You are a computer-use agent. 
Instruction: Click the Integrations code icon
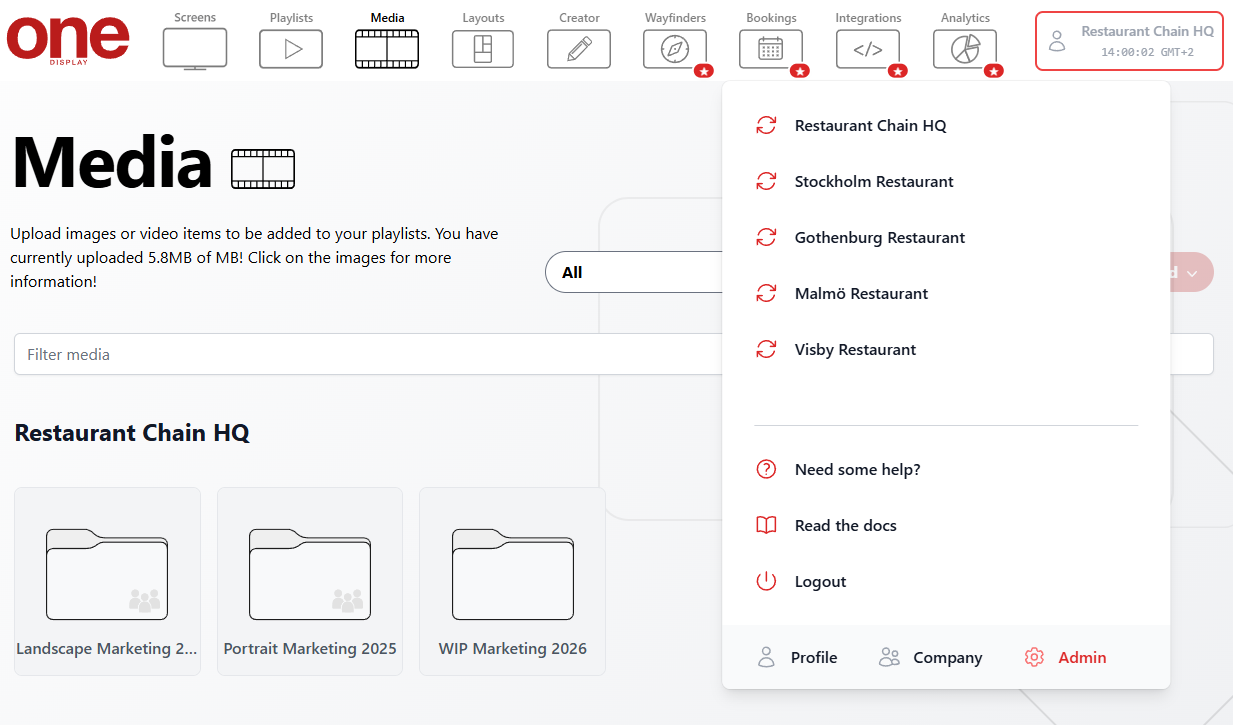coord(867,46)
